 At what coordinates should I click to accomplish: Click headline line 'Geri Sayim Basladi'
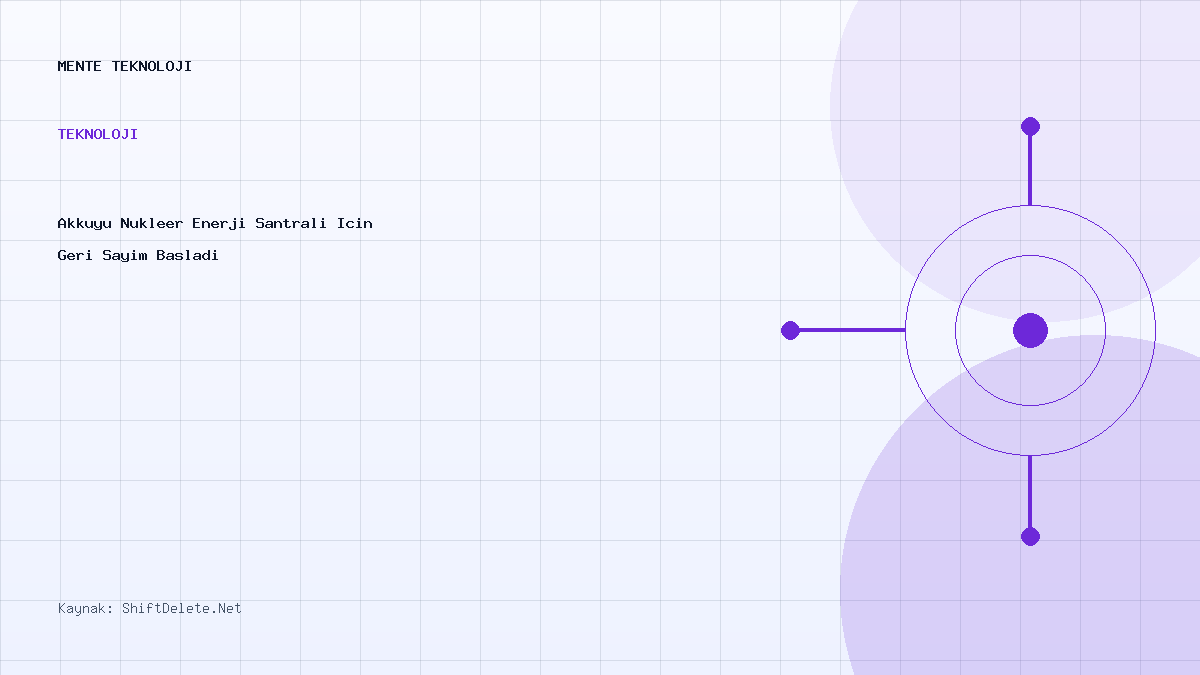[138, 255]
